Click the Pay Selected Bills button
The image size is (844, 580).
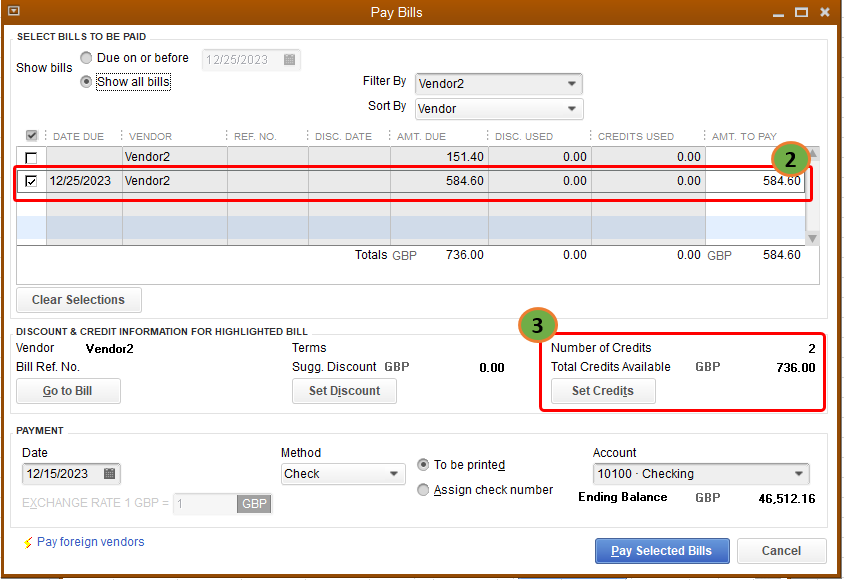point(662,551)
